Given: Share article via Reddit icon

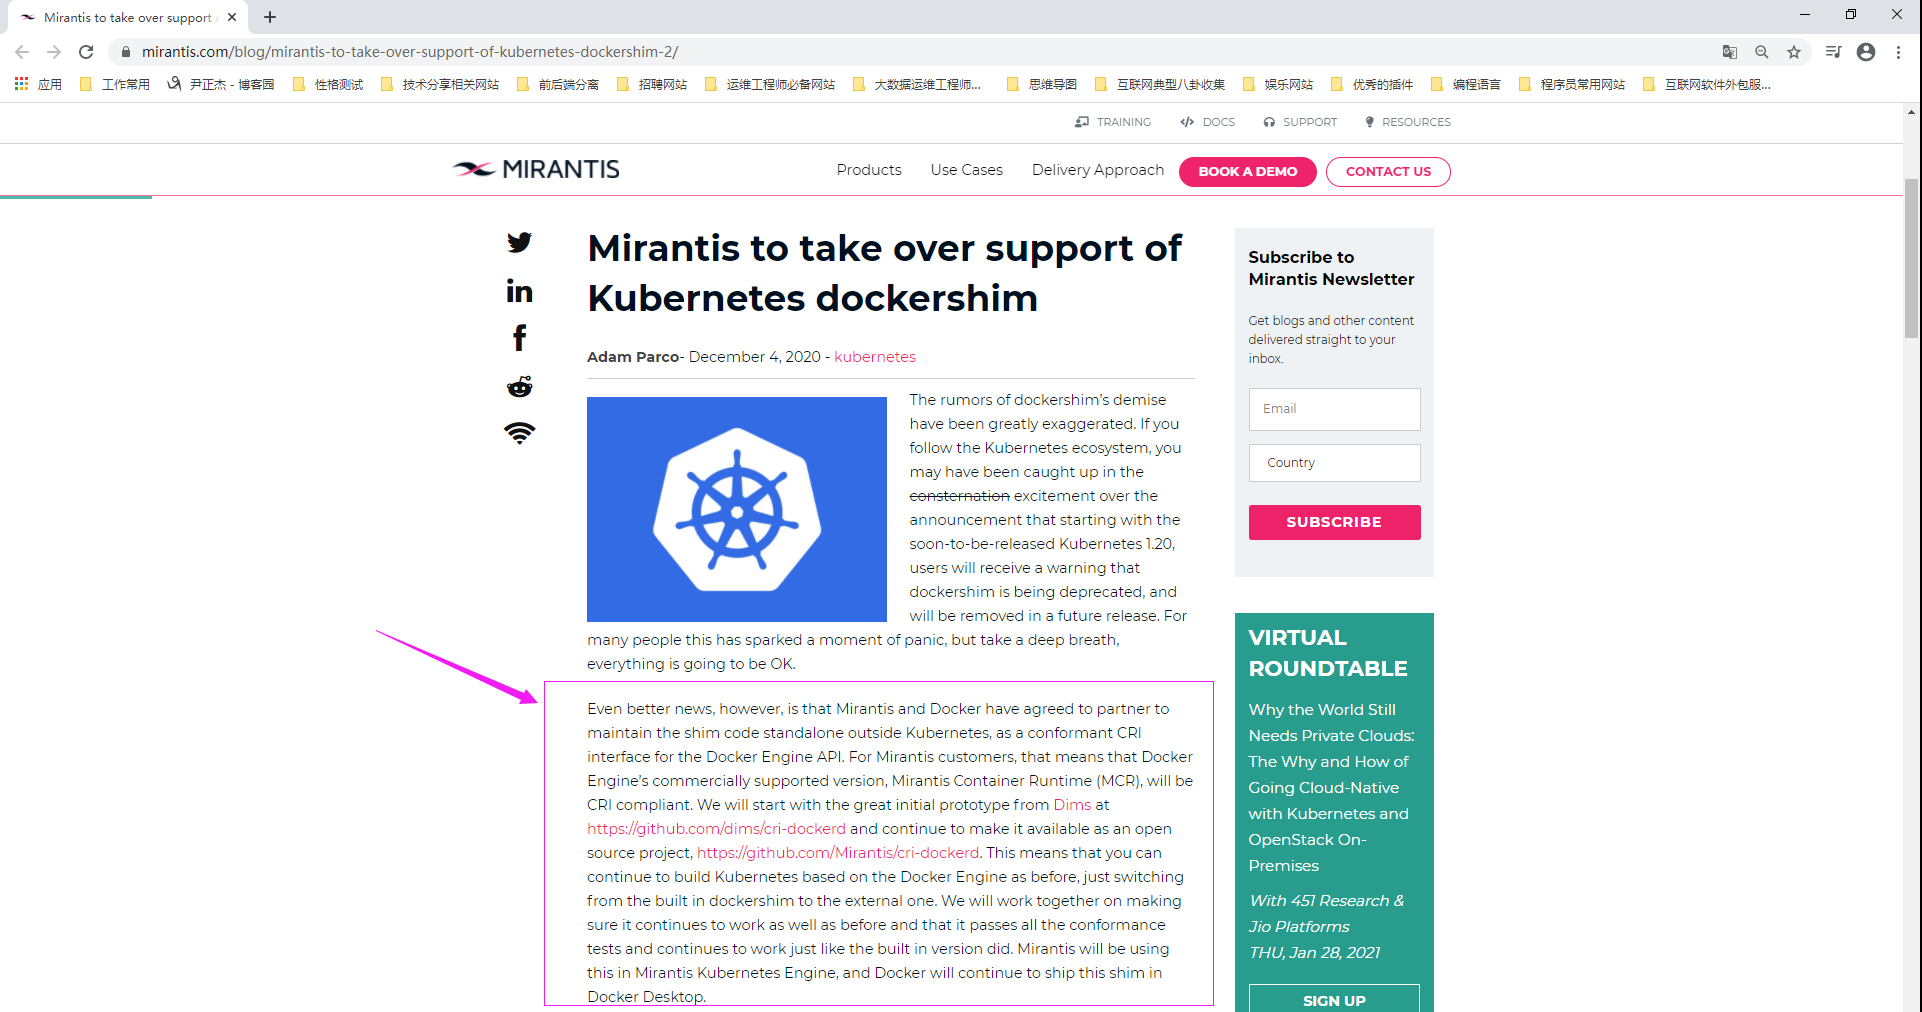Looking at the screenshot, I should [x=519, y=387].
